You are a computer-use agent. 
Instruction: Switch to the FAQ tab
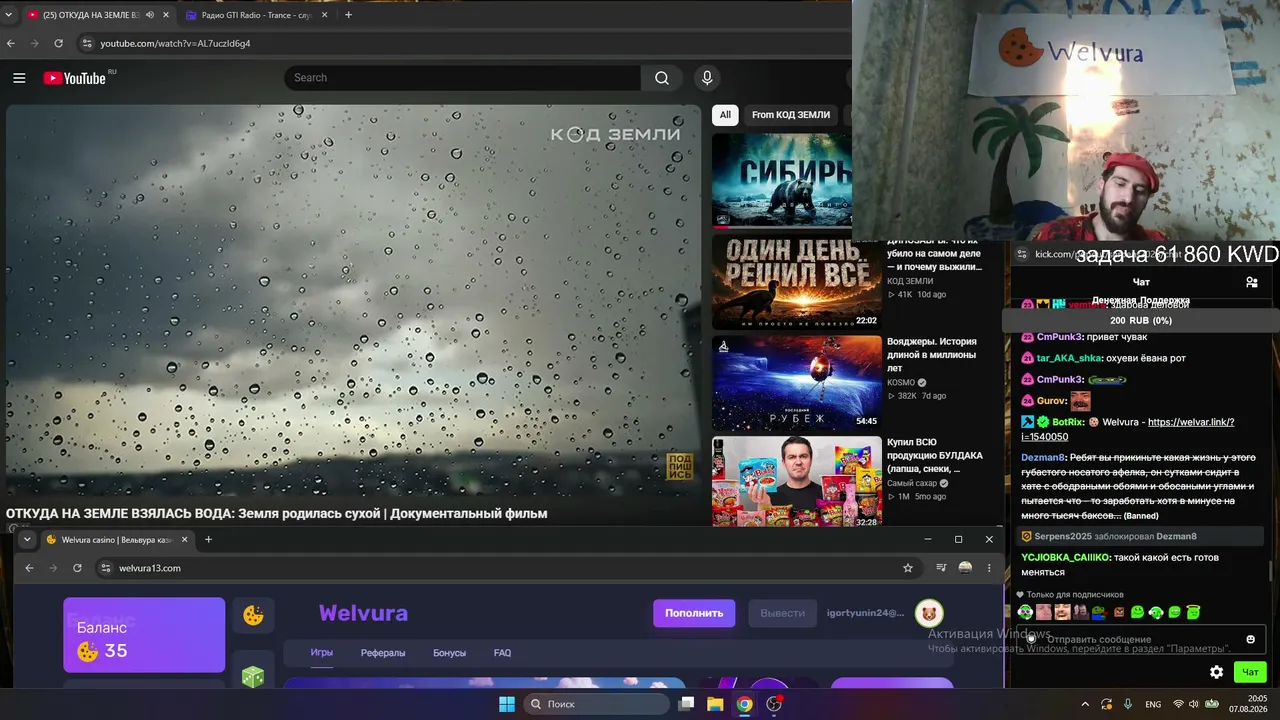(x=502, y=653)
